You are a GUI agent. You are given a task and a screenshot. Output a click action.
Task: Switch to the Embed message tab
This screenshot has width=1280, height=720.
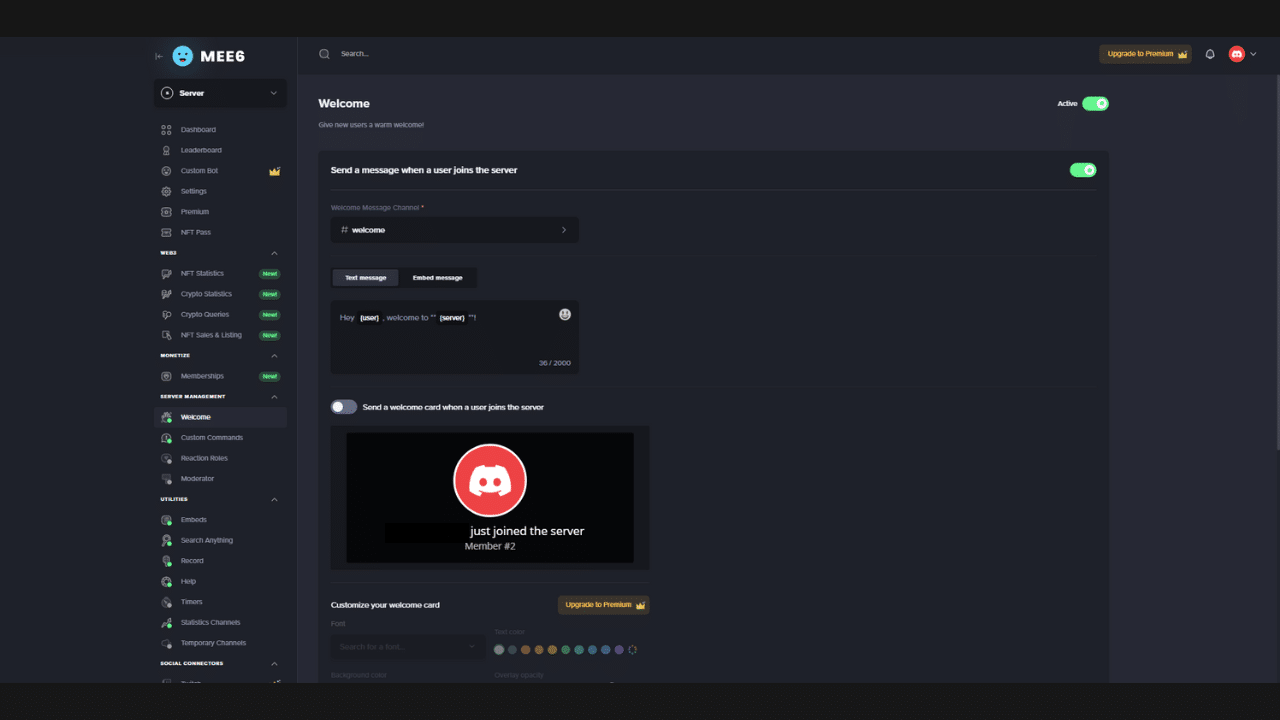pyautogui.click(x=438, y=277)
